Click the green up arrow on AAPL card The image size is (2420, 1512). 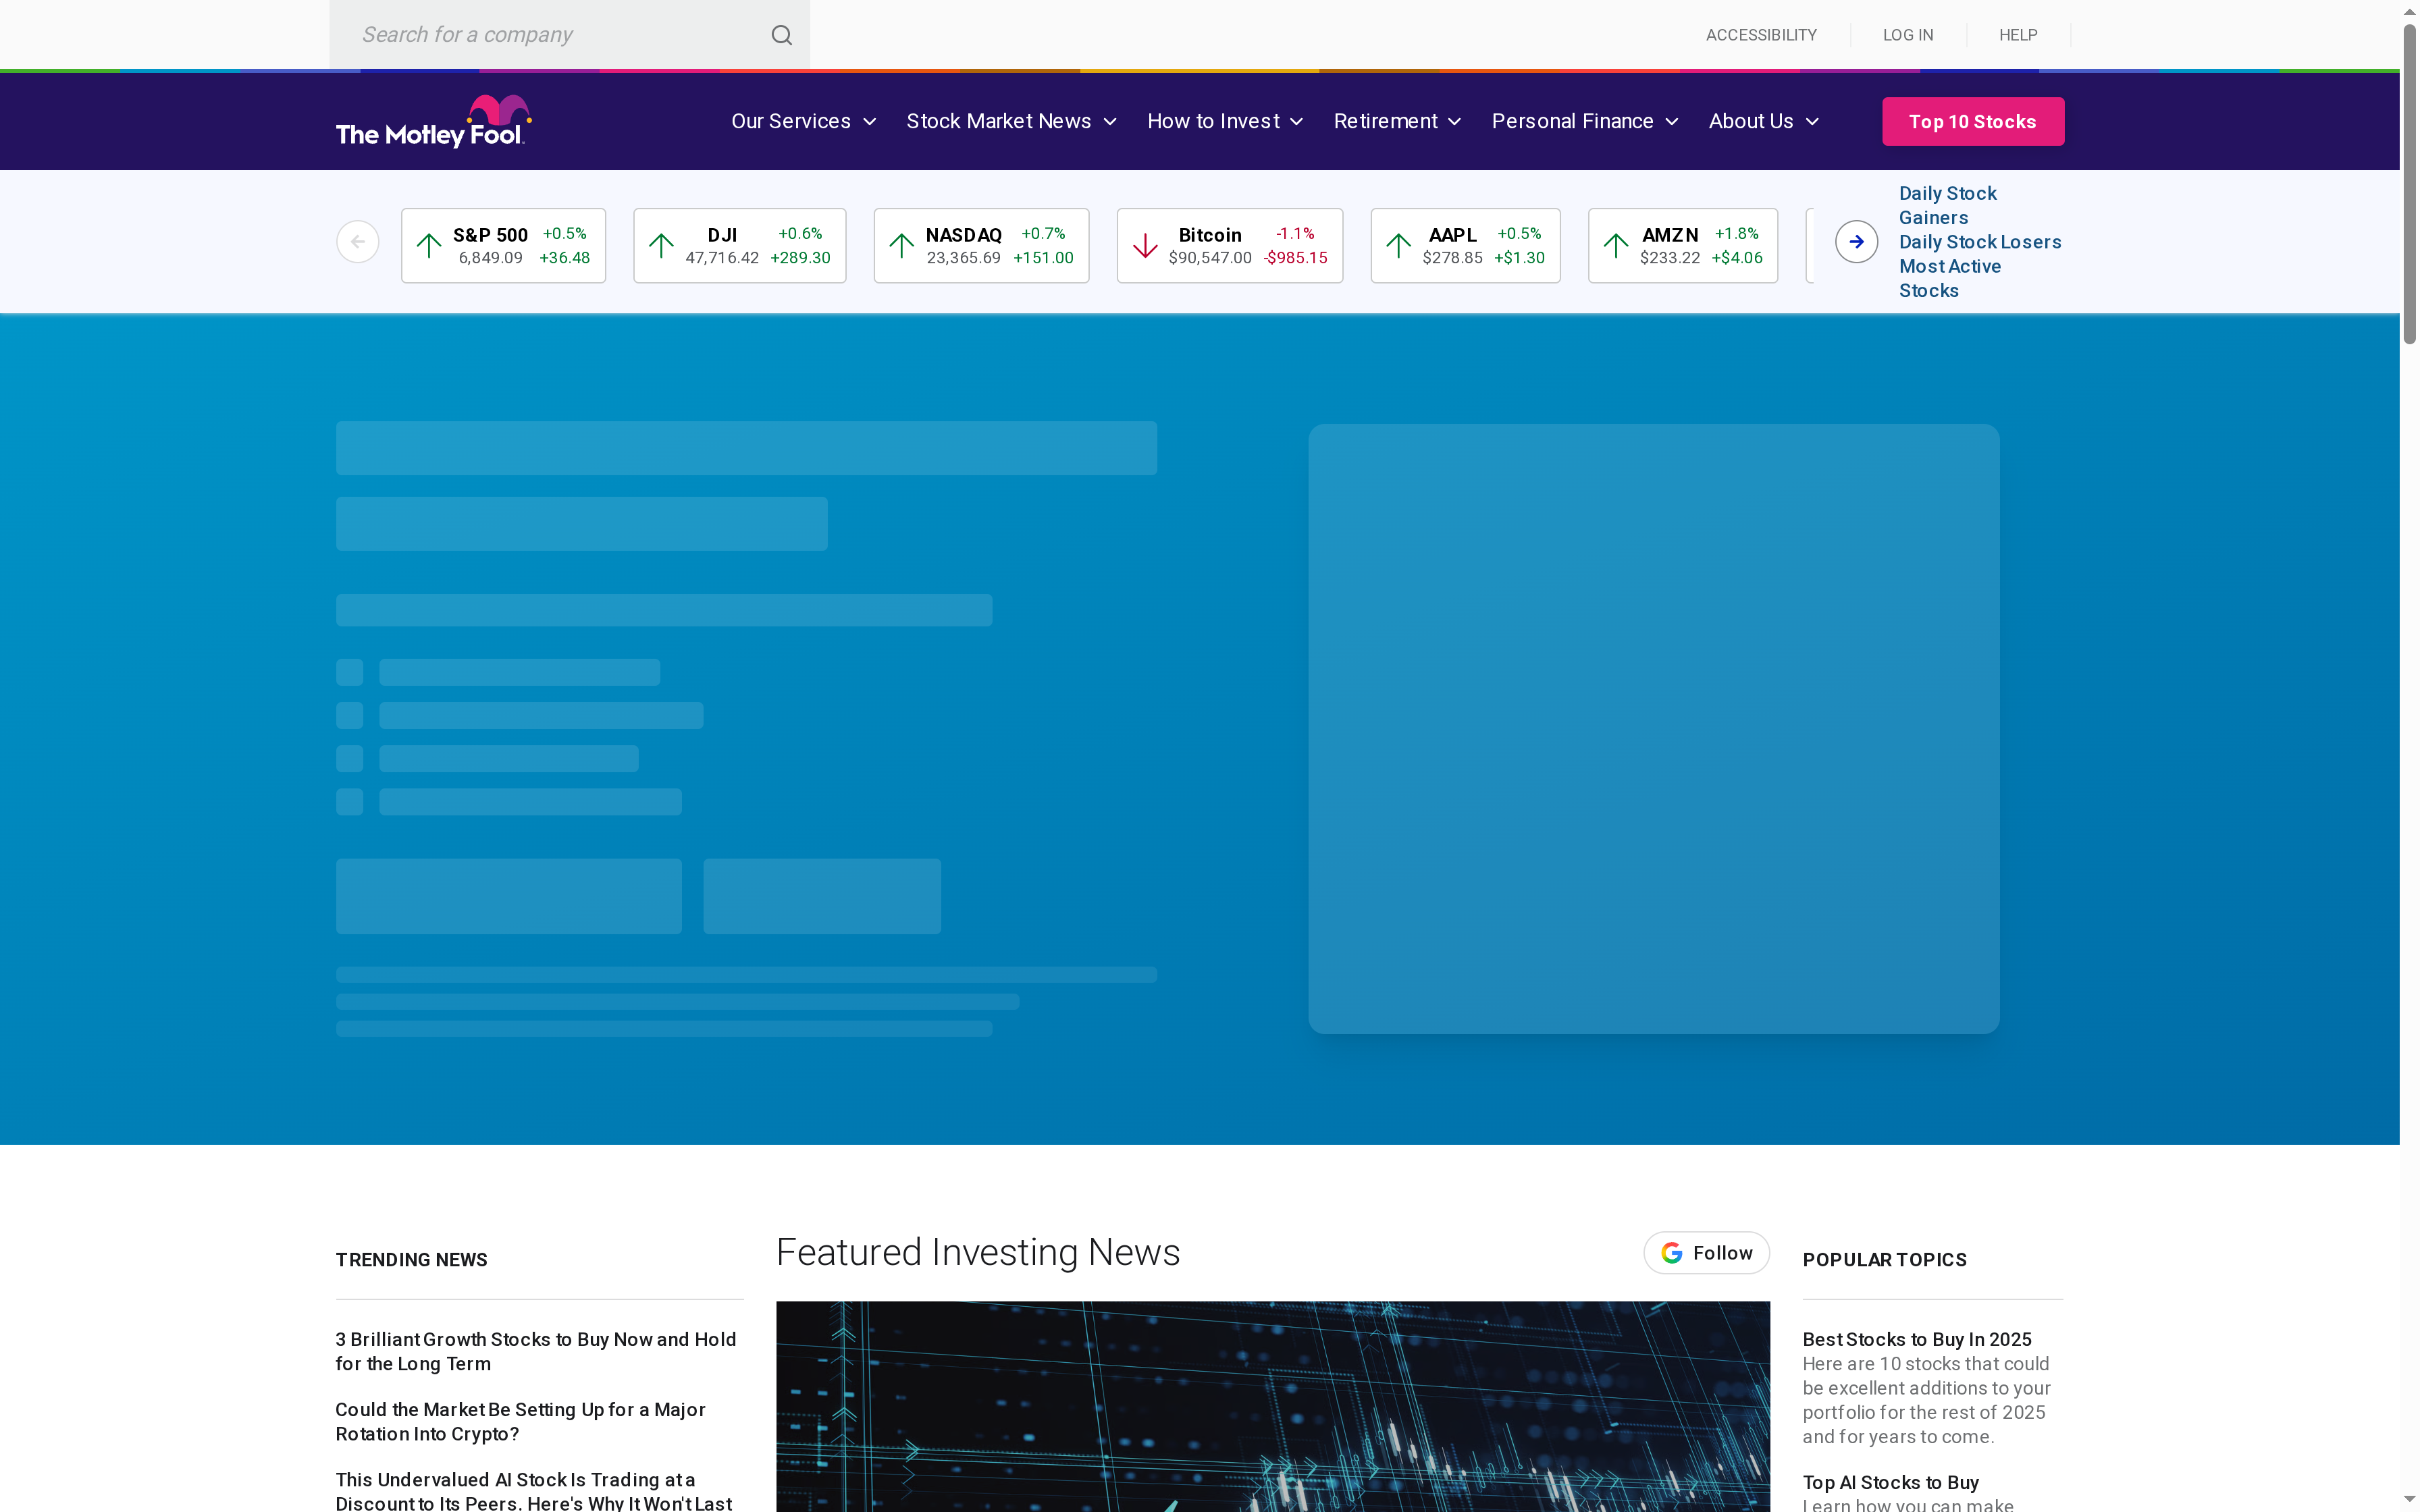coord(1397,245)
